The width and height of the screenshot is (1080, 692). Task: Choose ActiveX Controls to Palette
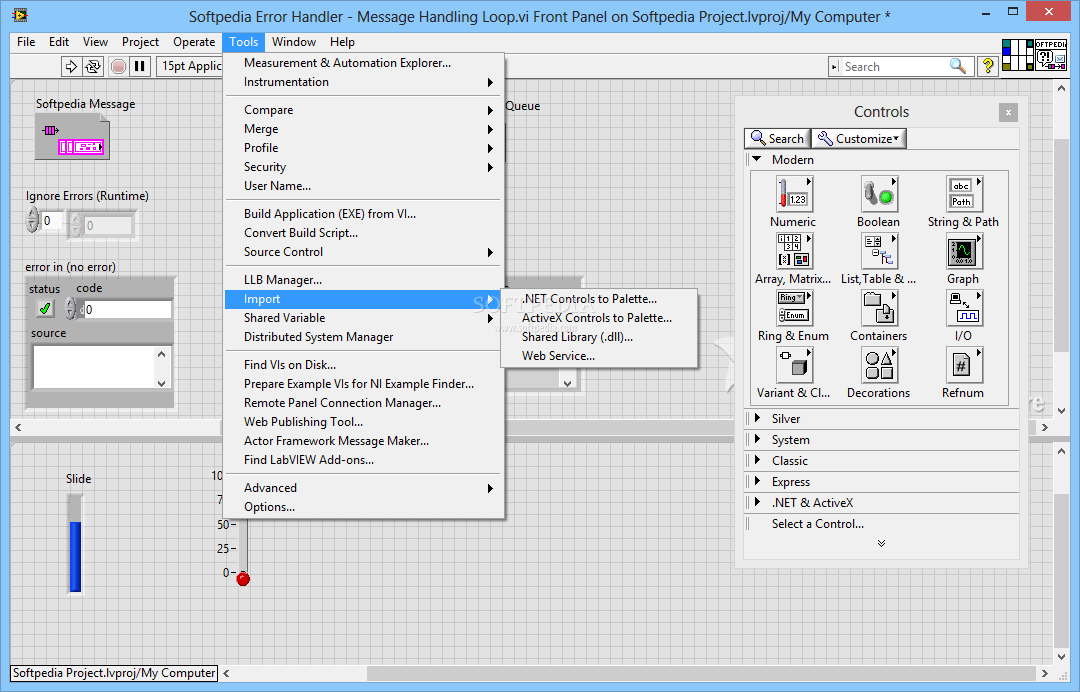point(599,318)
